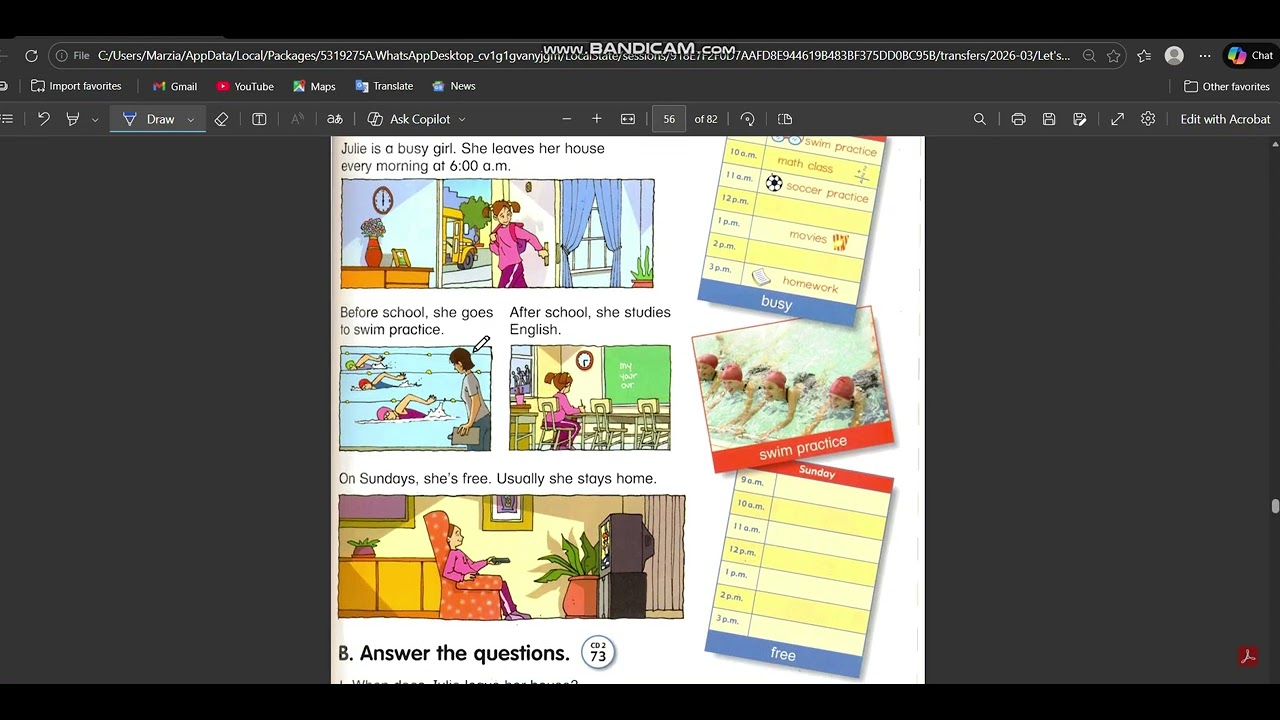Click the Read aloud icon
The height and width of the screenshot is (720, 1280).
point(297,119)
